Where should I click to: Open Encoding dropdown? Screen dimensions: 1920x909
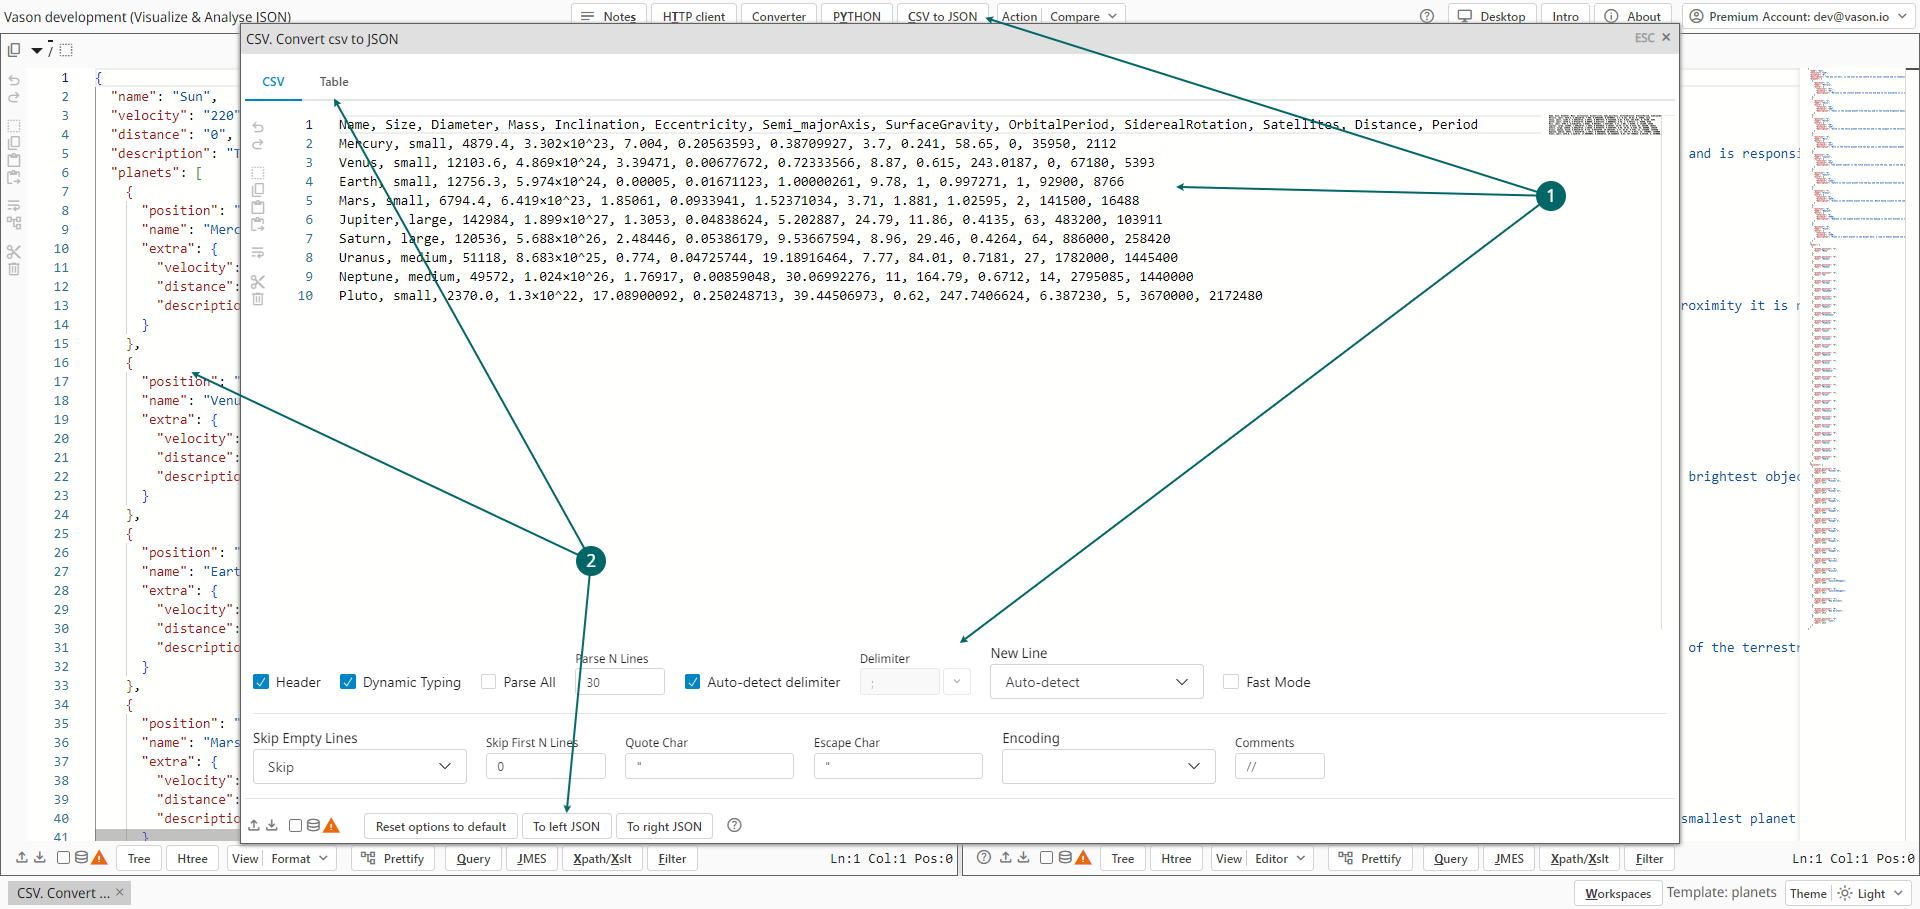pyautogui.click(x=1108, y=766)
